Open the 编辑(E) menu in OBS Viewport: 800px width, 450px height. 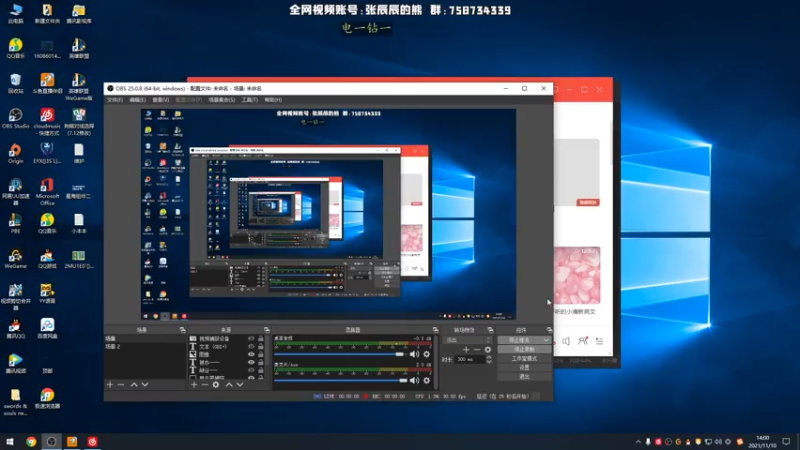pyautogui.click(x=137, y=100)
